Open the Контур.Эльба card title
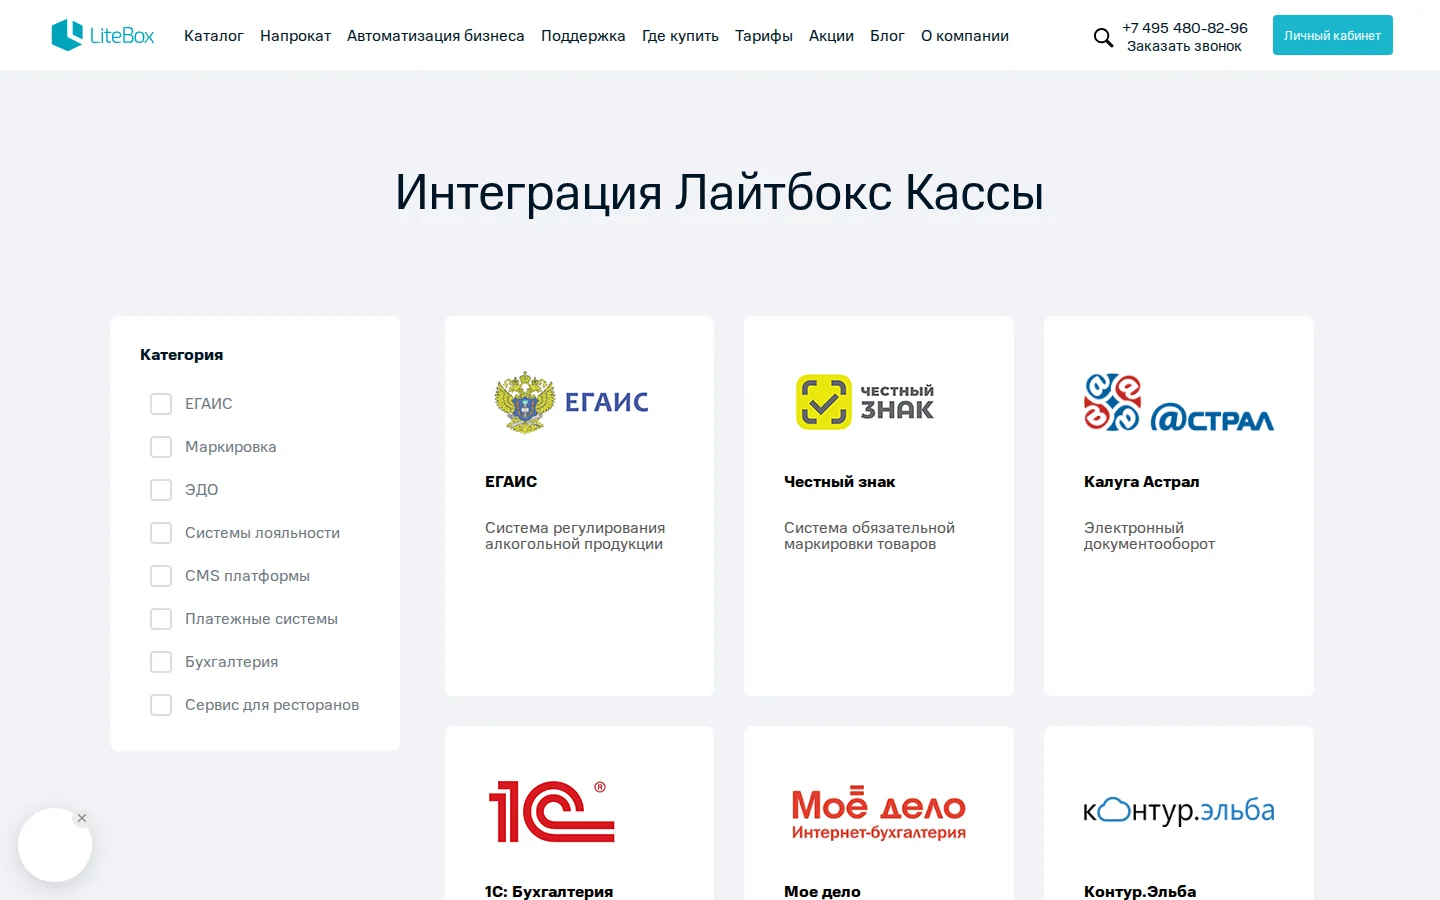This screenshot has width=1440, height=900. pyautogui.click(x=1140, y=891)
